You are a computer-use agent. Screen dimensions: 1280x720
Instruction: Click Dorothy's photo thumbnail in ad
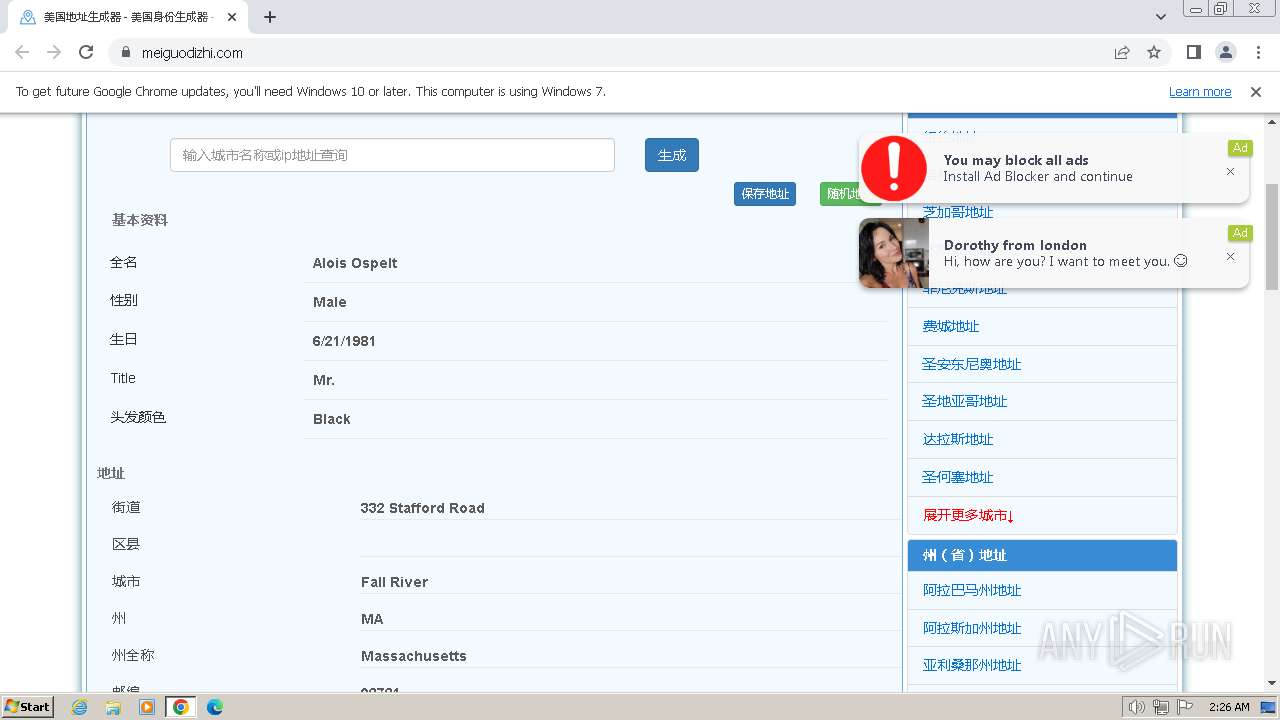pyautogui.click(x=894, y=253)
